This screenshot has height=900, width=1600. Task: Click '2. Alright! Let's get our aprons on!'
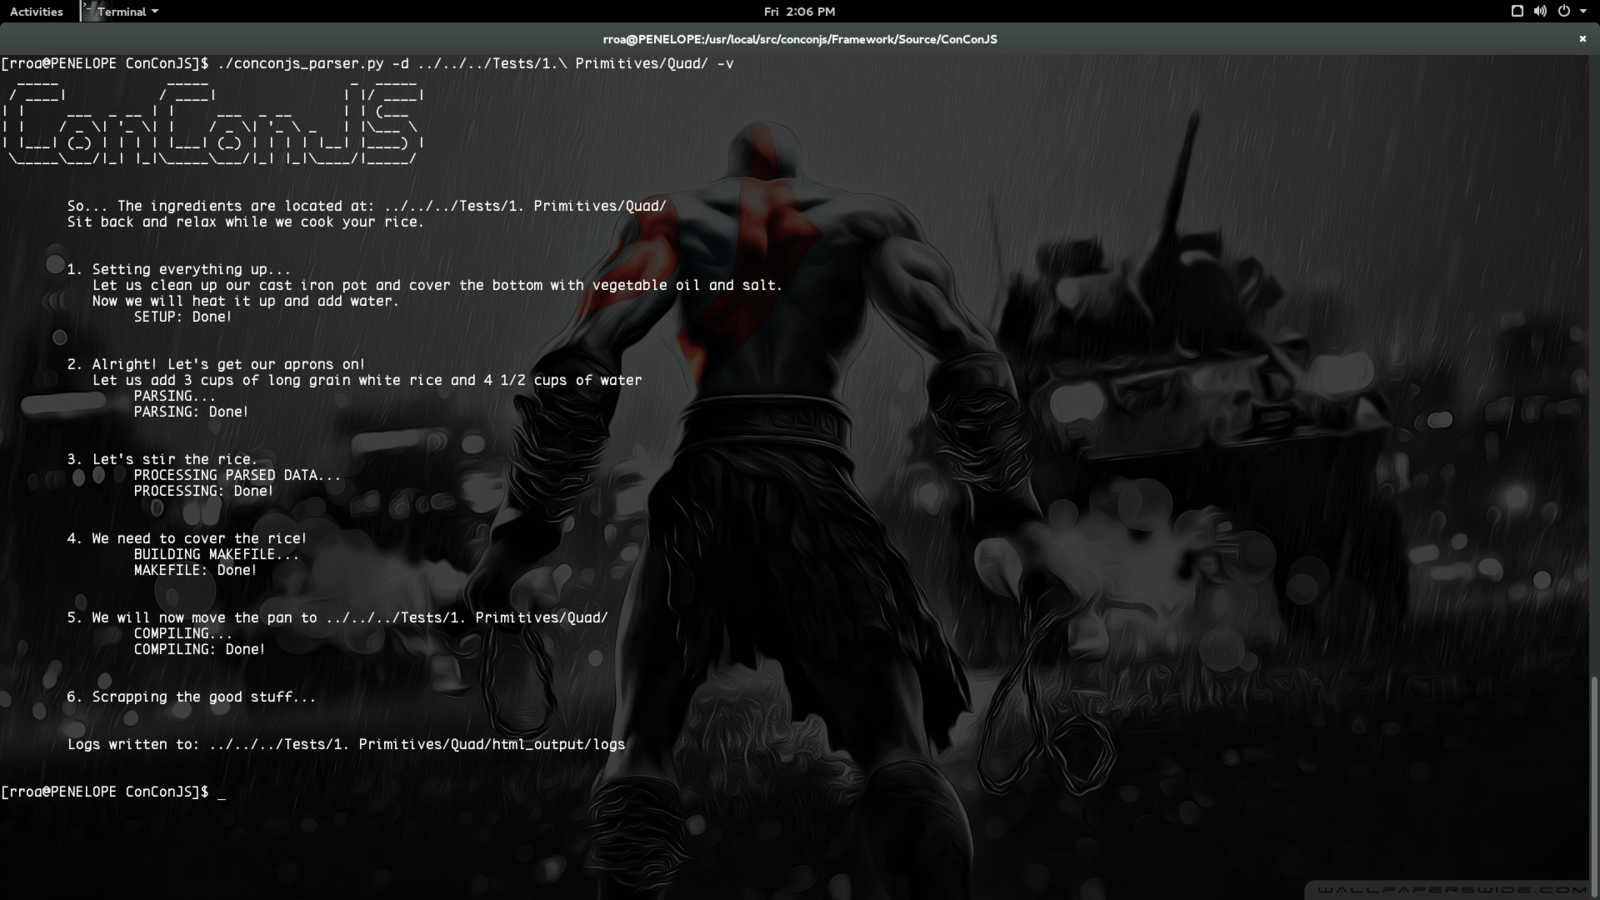(x=216, y=364)
